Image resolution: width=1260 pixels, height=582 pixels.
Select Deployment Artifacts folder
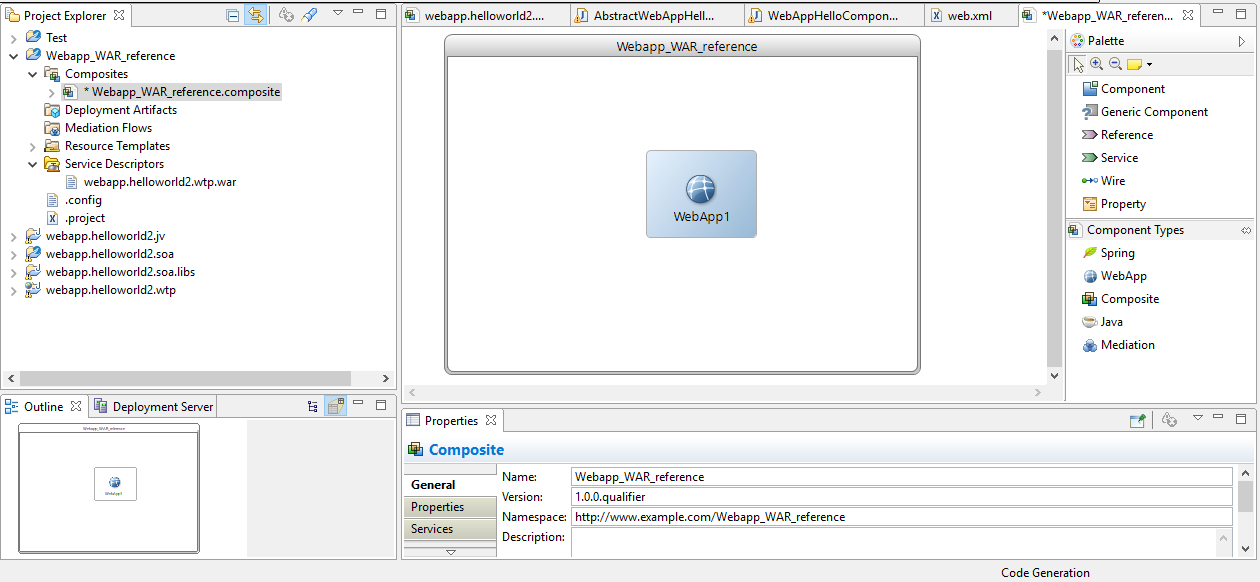pos(121,110)
